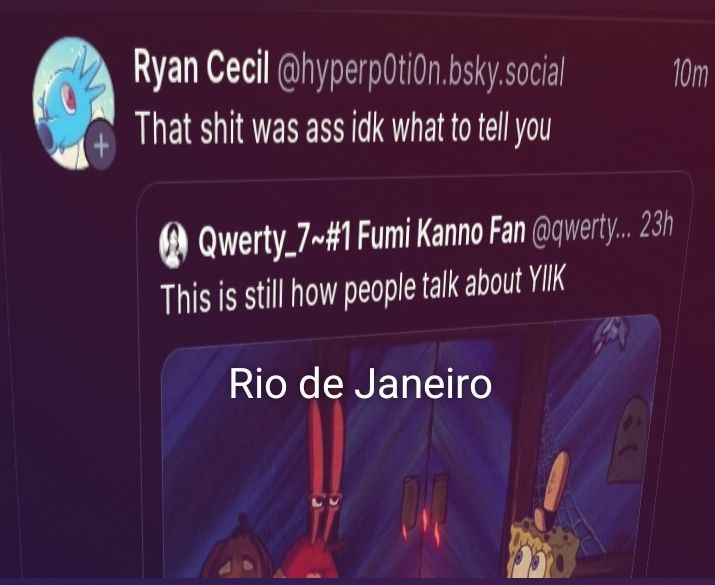Image resolution: width=715 pixels, height=585 pixels.
Task: Open the Ryan Cecil display name
Action: 201,67
